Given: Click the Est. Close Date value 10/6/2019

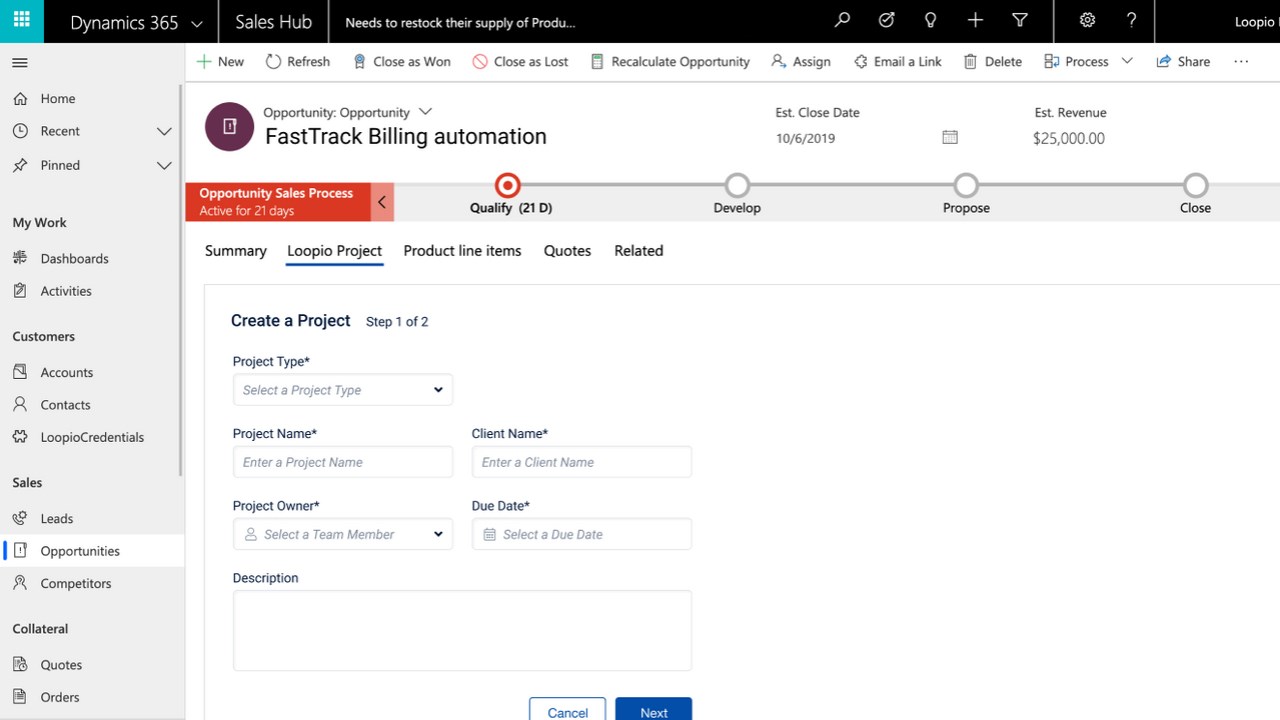Looking at the screenshot, I should click(x=805, y=138).
